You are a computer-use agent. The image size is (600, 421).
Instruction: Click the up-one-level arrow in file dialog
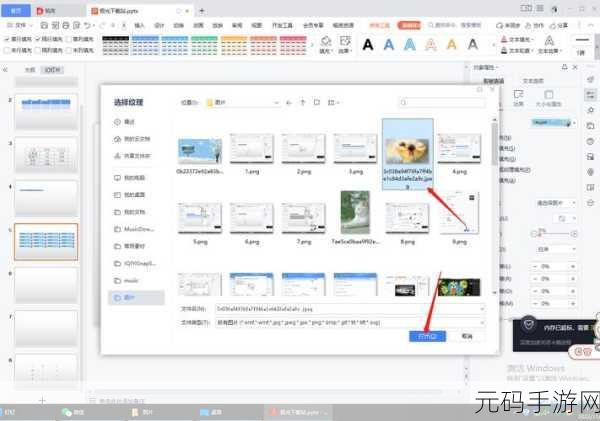pyautogui.click(x=303, y=103)
